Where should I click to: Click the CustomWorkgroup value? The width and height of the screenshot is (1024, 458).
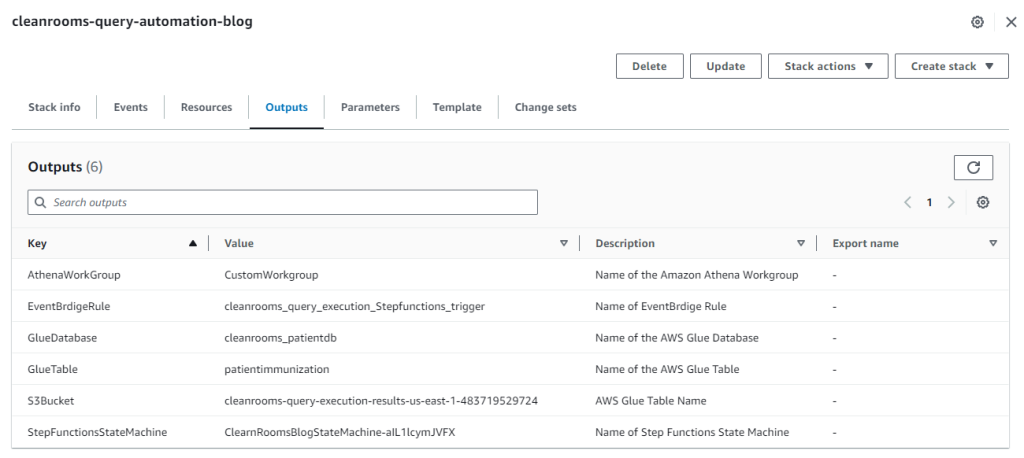click(271, 275)
